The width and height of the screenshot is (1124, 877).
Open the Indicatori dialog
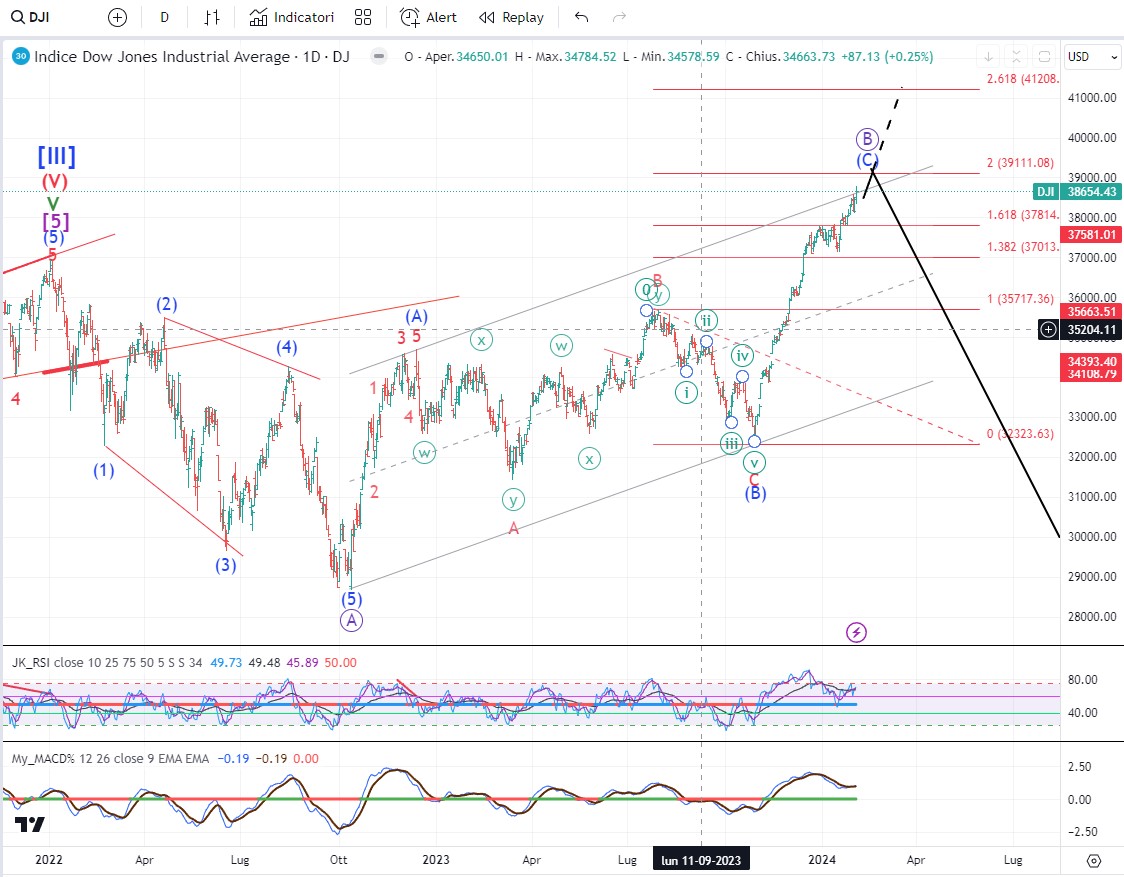292,17
